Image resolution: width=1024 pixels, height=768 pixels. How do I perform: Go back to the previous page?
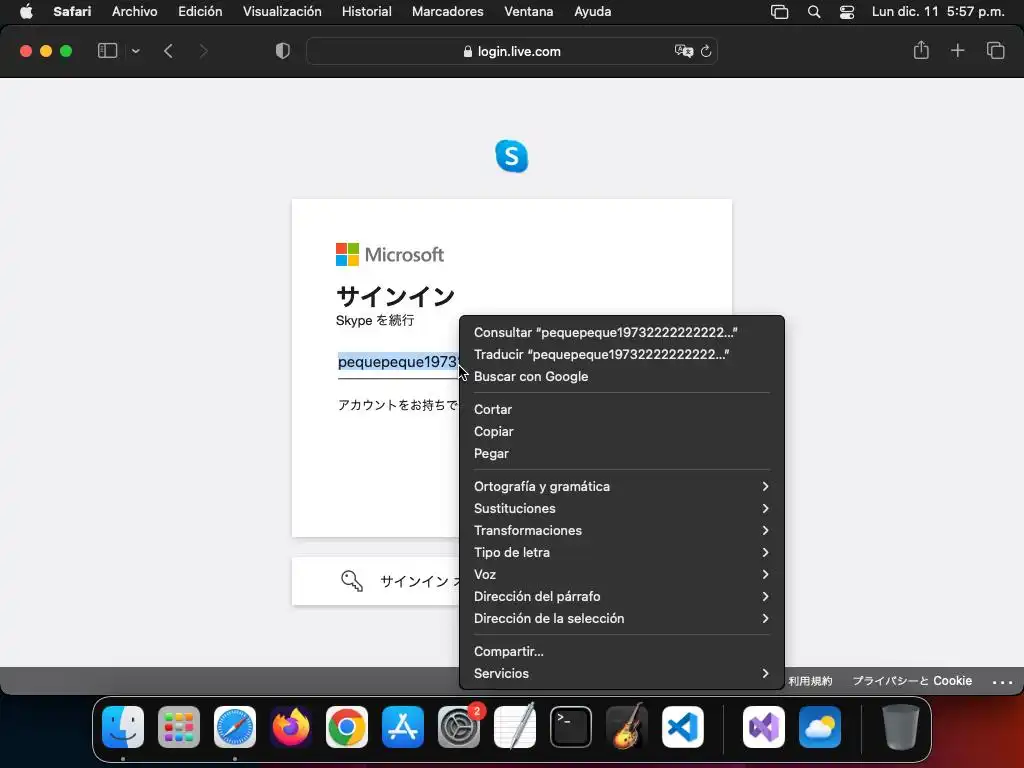168,51
